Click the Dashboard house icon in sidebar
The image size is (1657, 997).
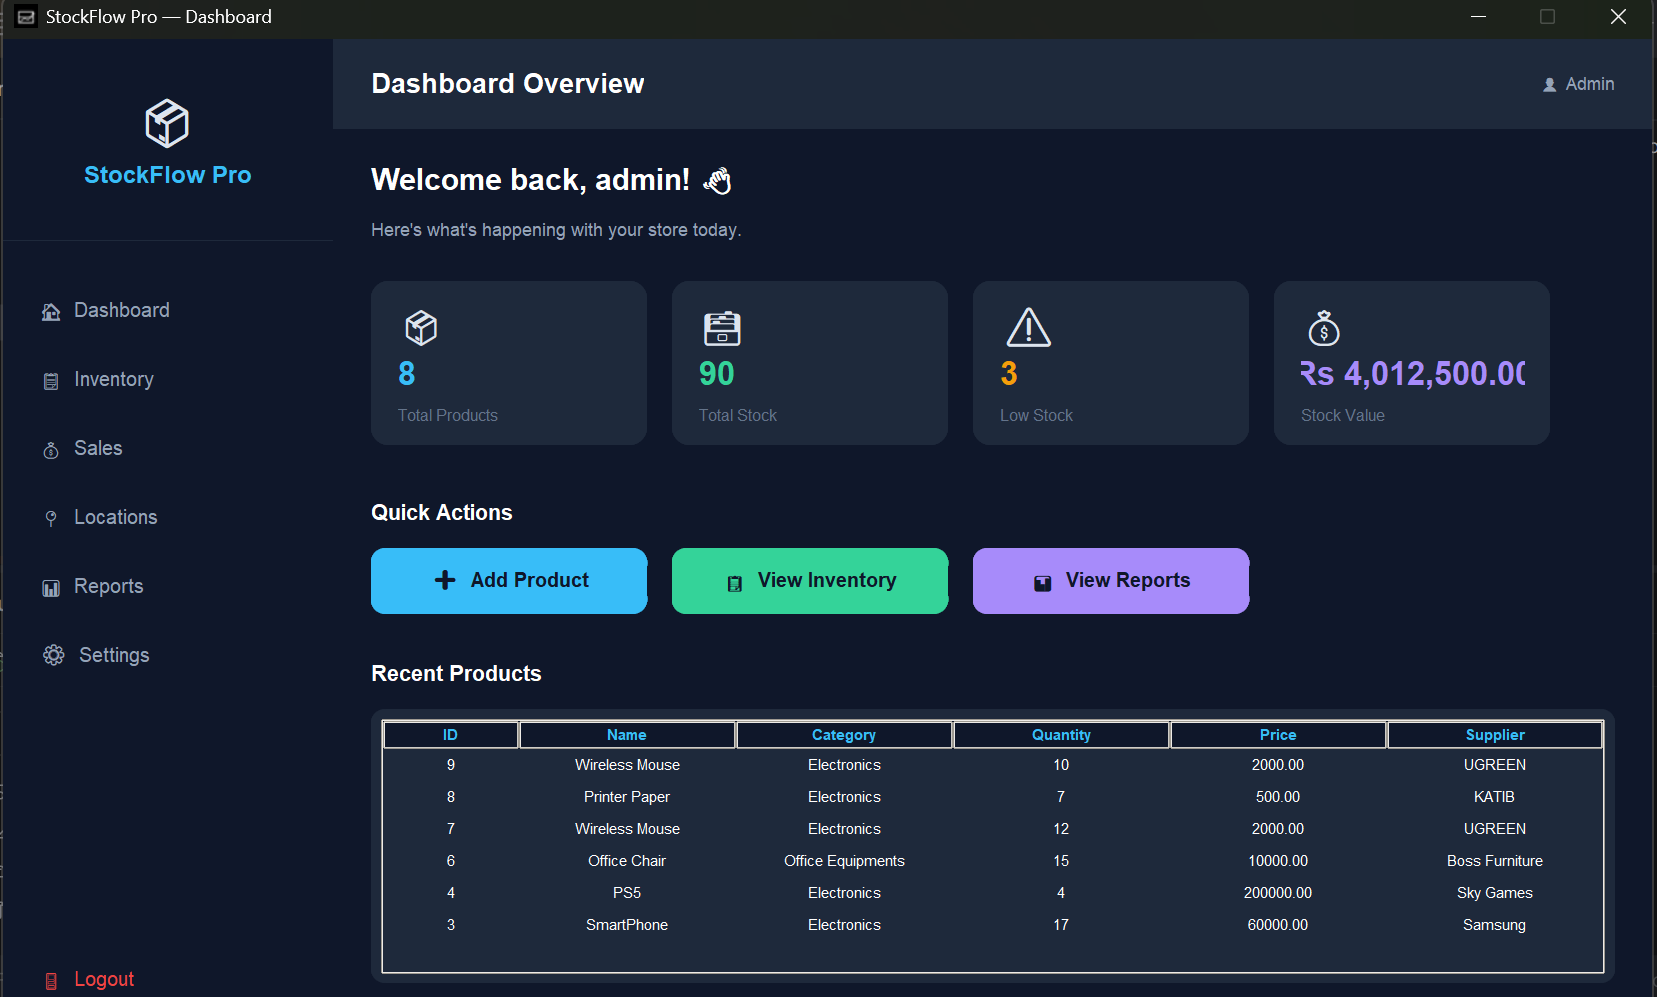coord(51,312)
